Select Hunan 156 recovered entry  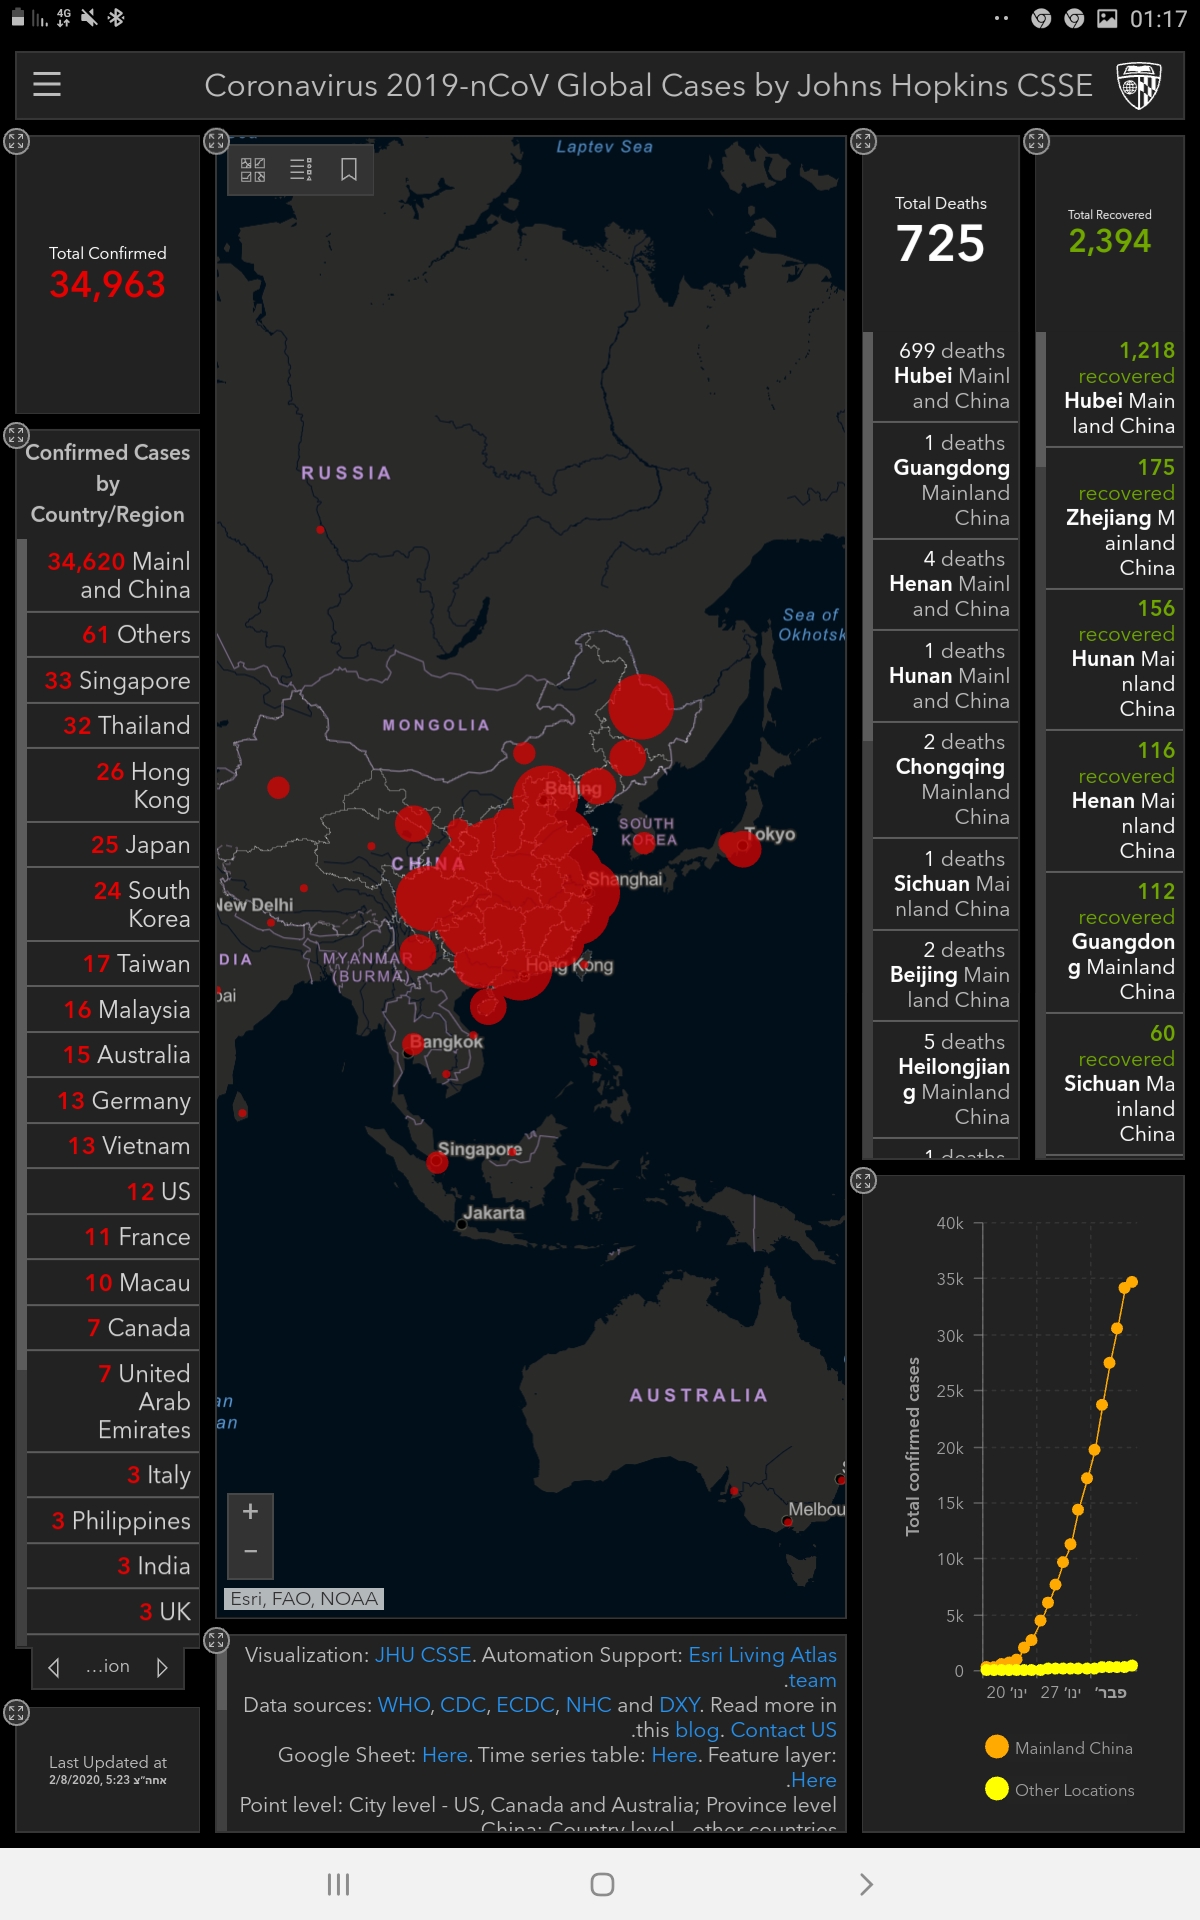(1115, 660)
